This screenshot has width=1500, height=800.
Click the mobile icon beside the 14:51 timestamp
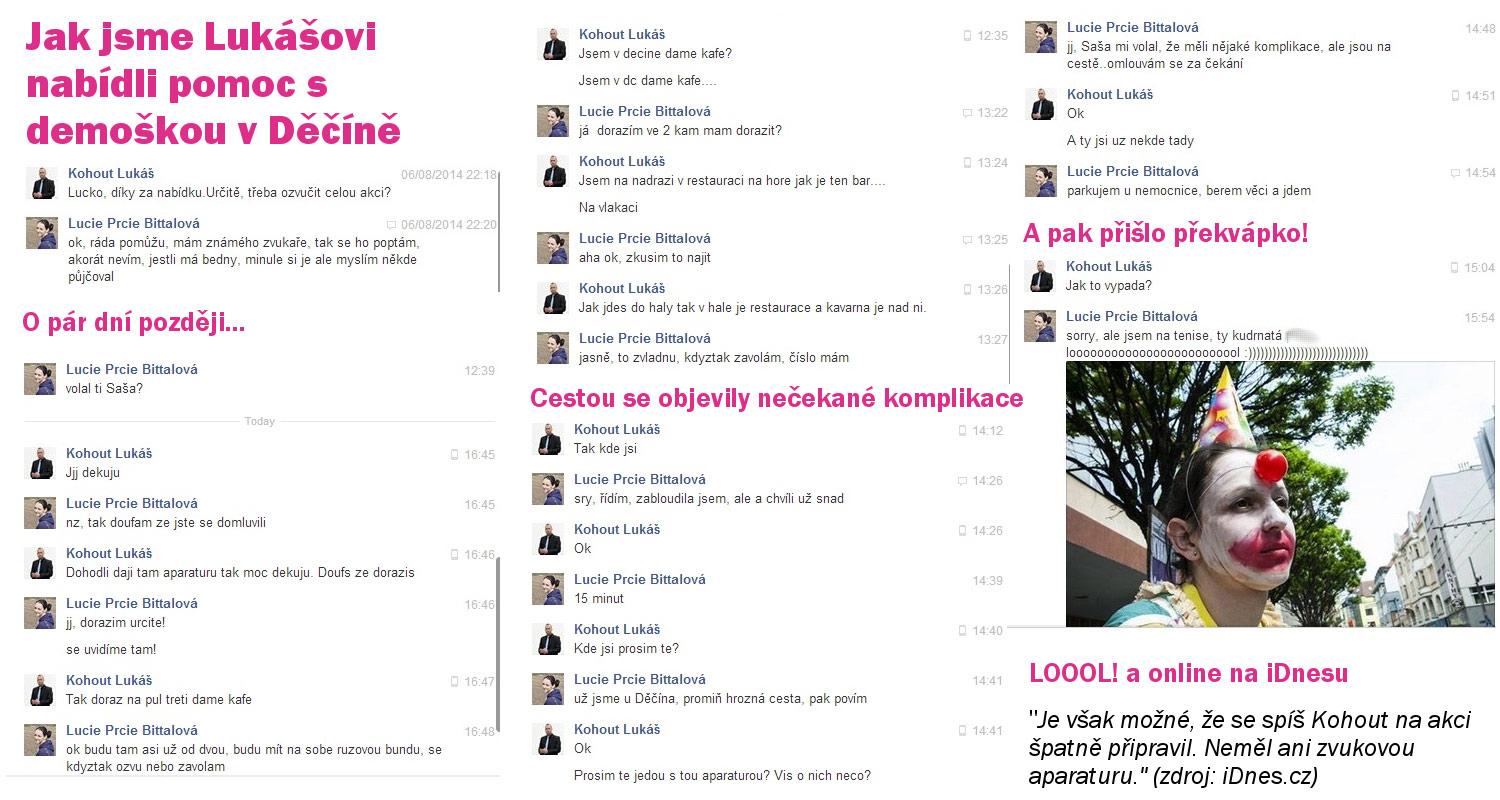(1455, 96)
